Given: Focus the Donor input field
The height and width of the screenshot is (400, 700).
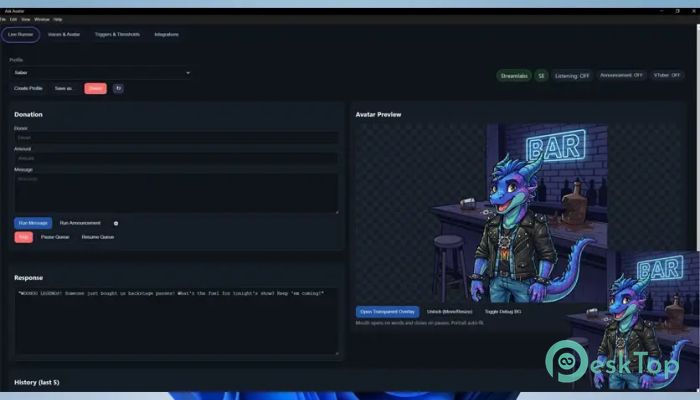Looking at the screenshot, I should point(176,138).
